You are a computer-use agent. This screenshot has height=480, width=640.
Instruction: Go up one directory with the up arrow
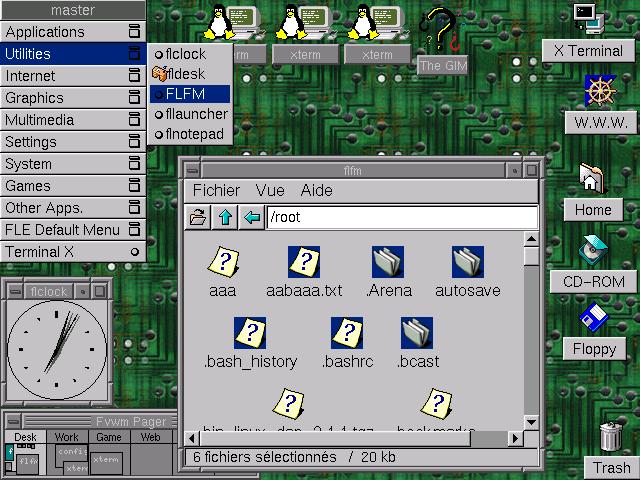225,217
